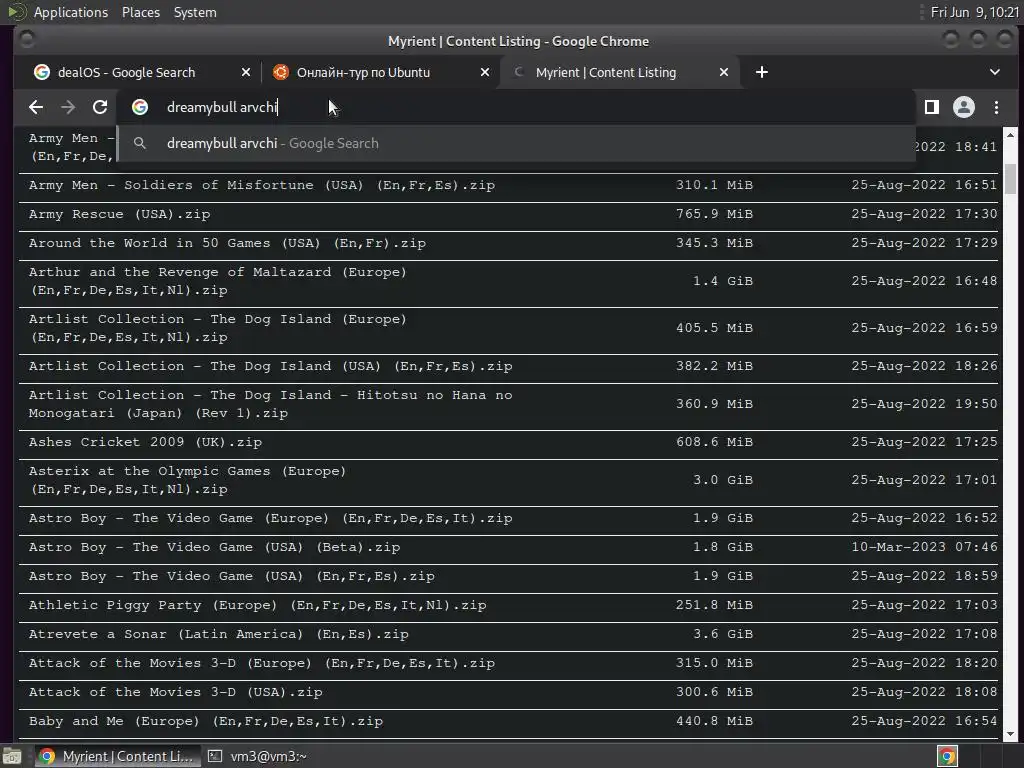Screen dimensions: 1024x768
Task: Open Artlist Collection Dog Island (USA) zip
Action: pos(270,366)
